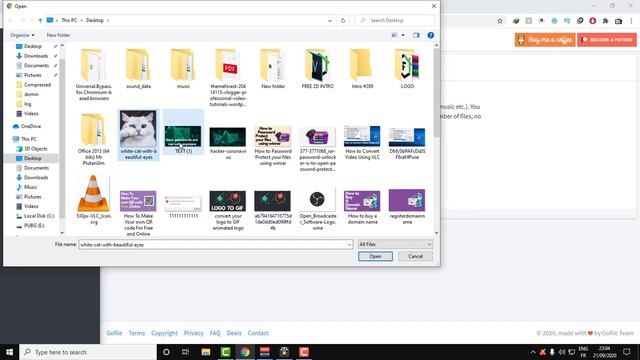Viewport: 640px width, 360px height.
Task: Click the New folder button
Action: [58, 35]
